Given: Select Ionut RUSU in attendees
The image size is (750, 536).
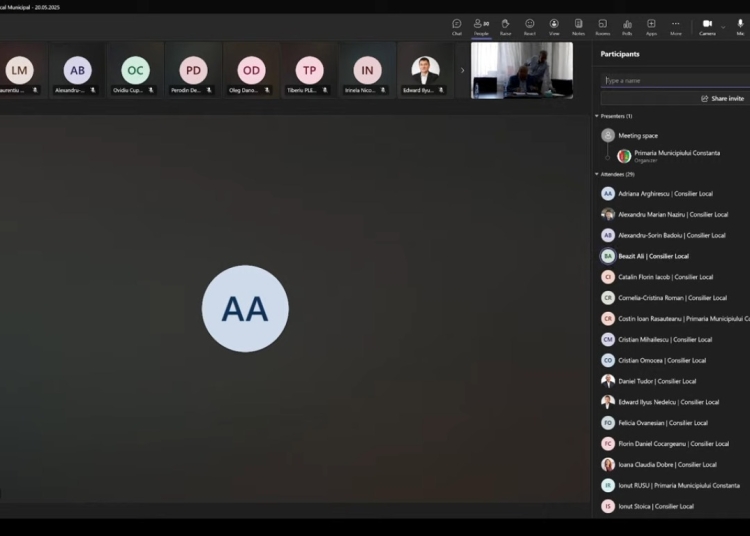Looking at the screenshot, I should [x=671, y=485].
